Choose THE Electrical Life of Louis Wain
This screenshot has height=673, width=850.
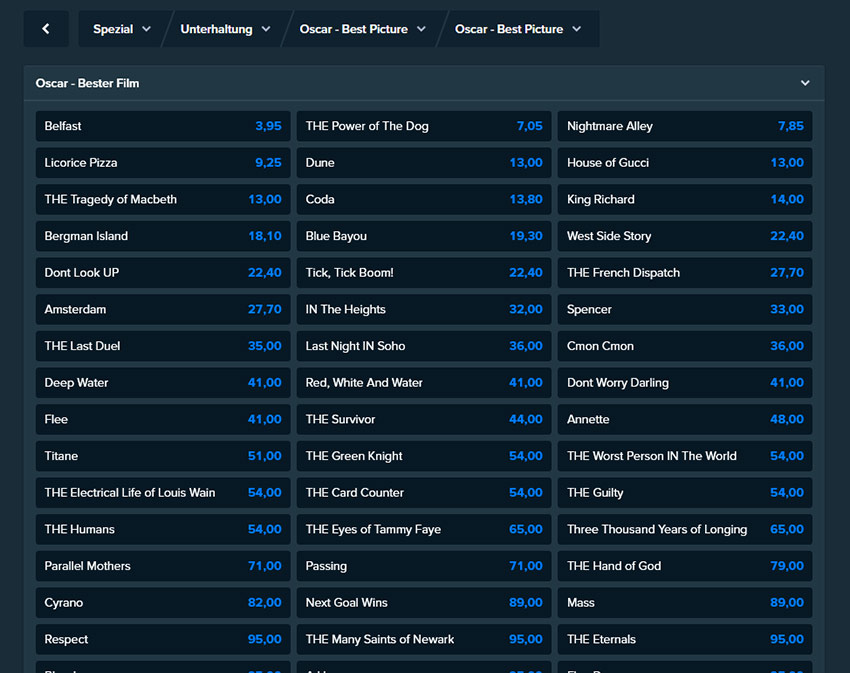pos(163,492)
